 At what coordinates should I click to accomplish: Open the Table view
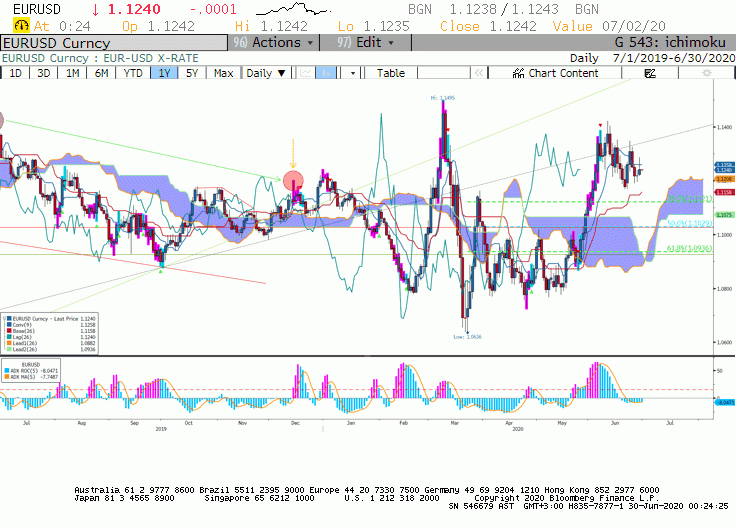(391, 73)
